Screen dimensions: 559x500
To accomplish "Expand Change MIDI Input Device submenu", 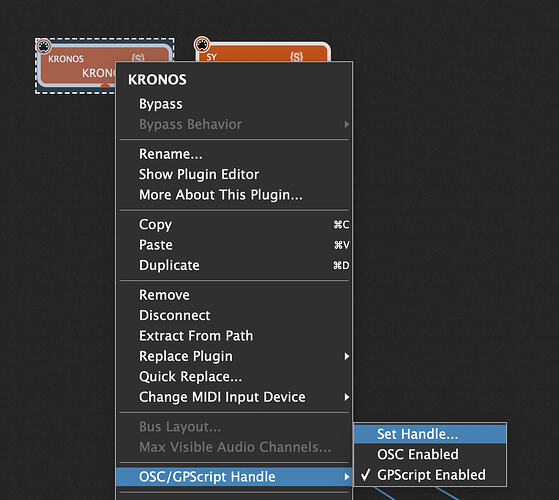I will (x=234, y=397).
